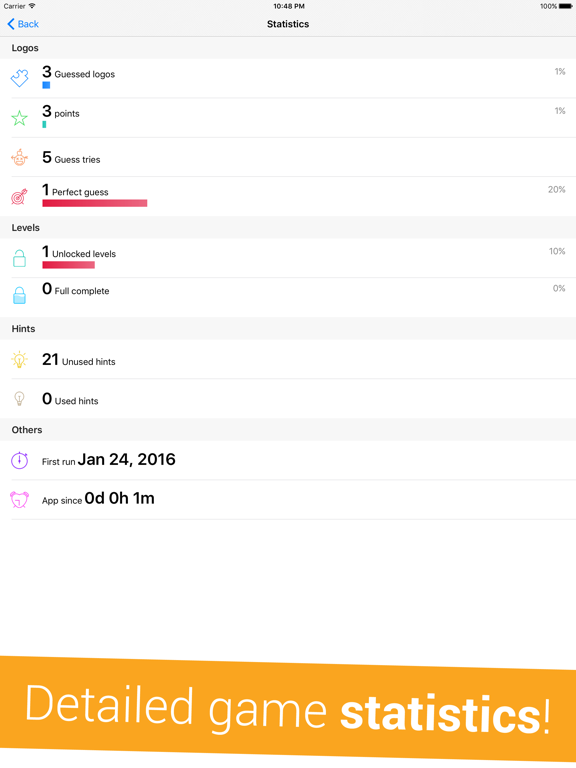Click the green star points icon

click(20, 118)
